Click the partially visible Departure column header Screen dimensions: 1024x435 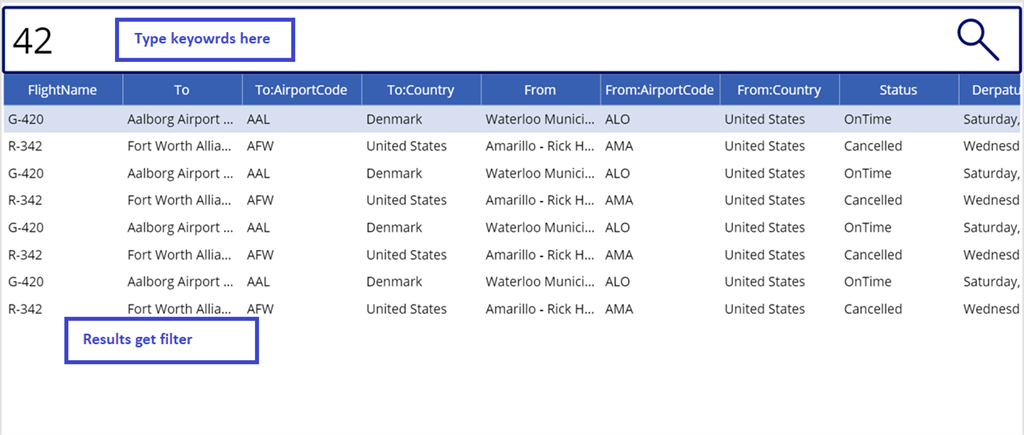coord(990,90)
